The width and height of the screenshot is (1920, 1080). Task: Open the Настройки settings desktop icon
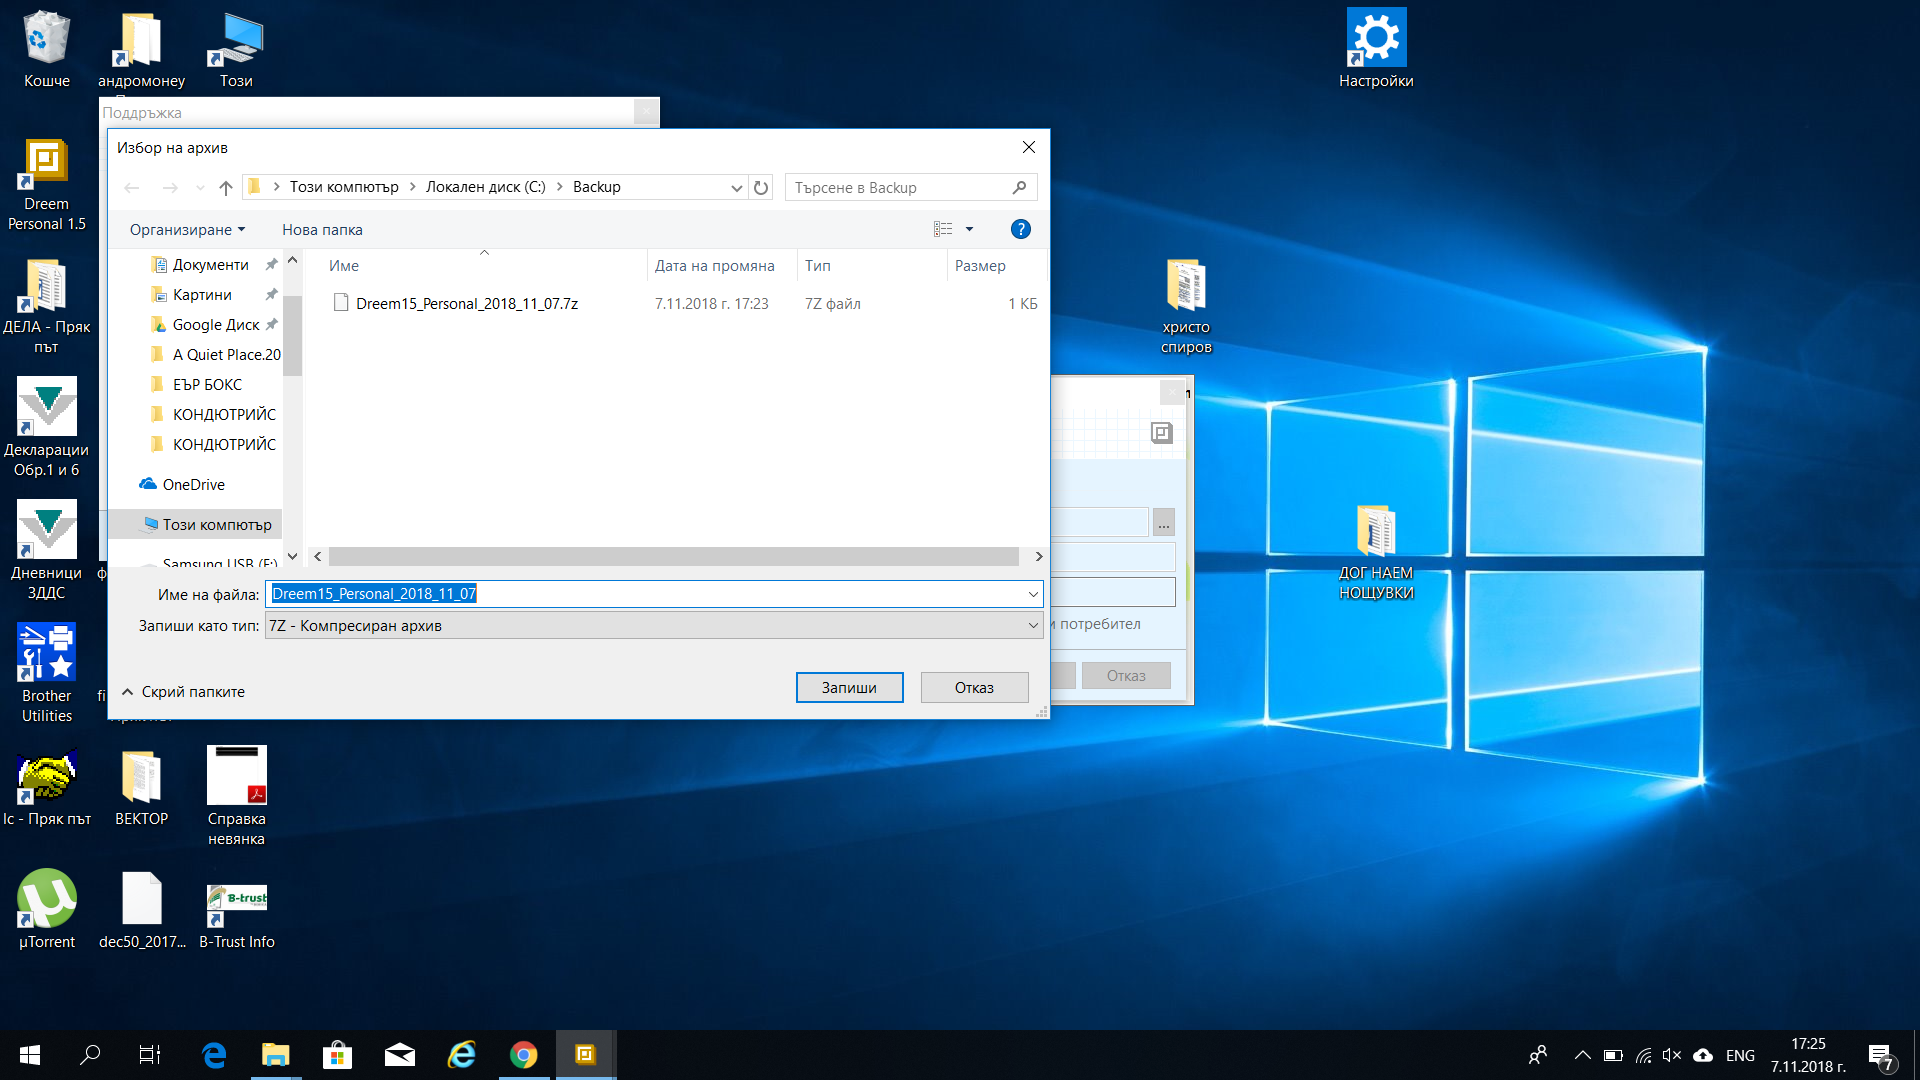tap(1376, 50)
